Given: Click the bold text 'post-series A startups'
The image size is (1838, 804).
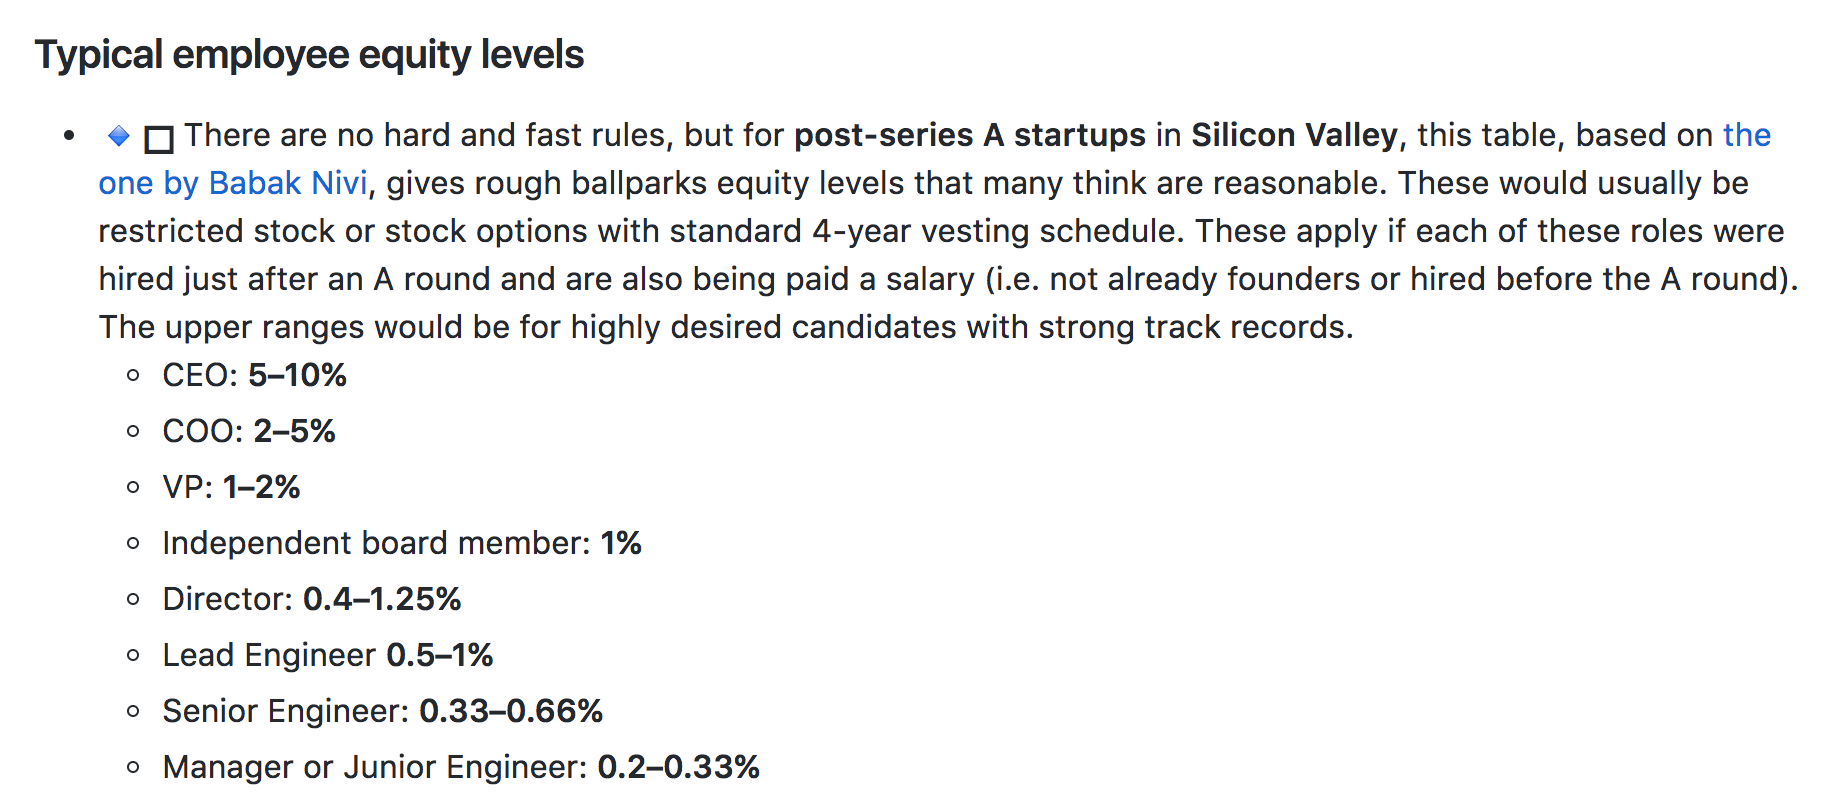Looking at the screenshot, I should coord(970,135).
